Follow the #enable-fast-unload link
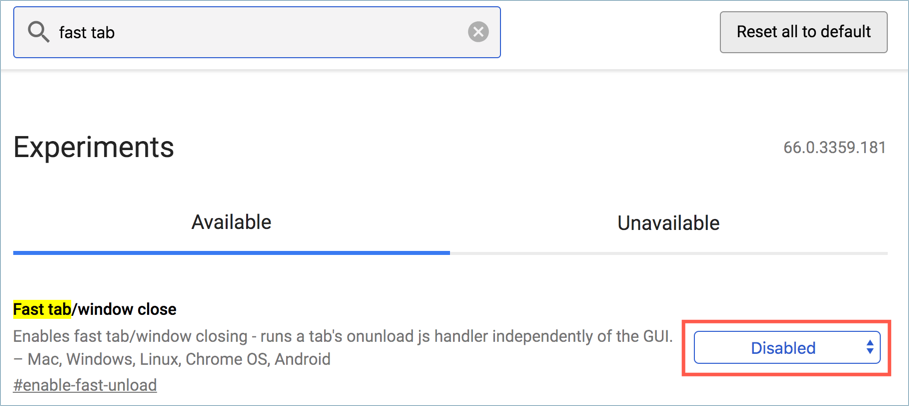This screenshot has width=909, height=406. (x=85, y=385)
